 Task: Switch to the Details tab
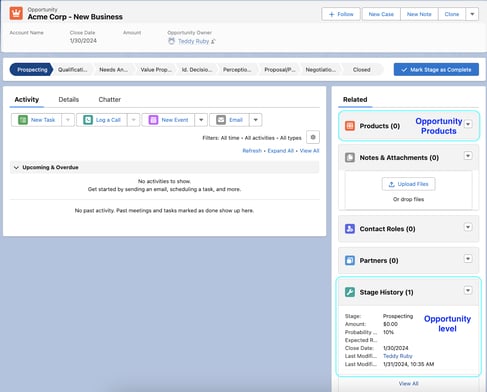69,99
